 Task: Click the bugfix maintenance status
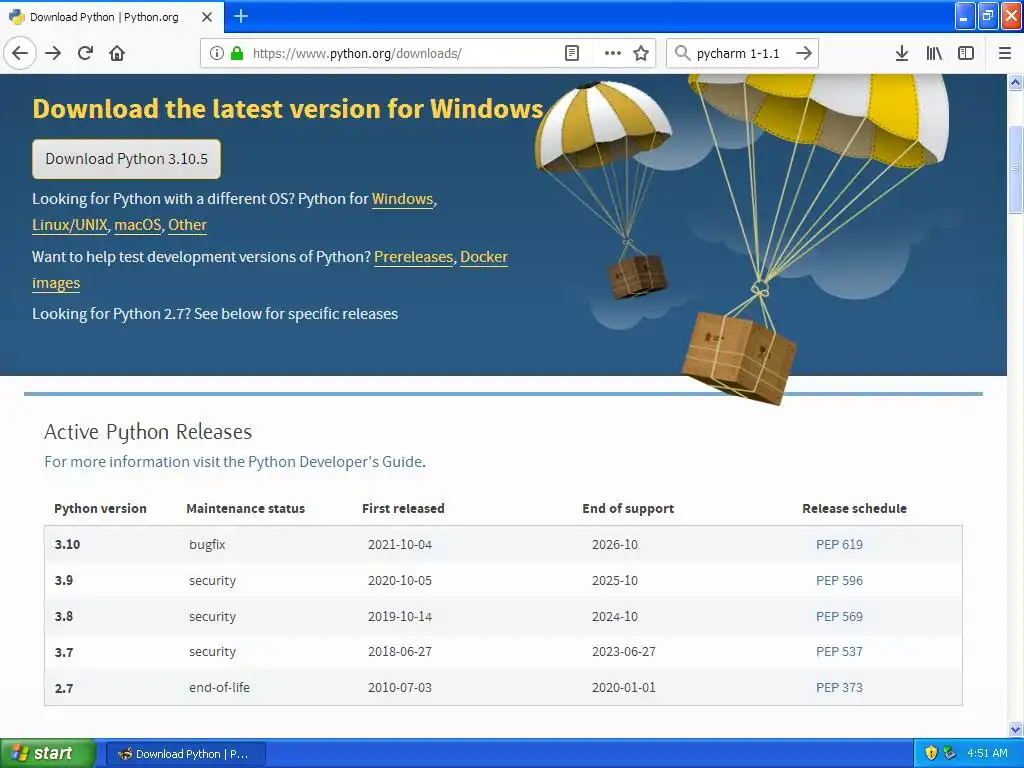pyautogui.click(x=207, y=545)
